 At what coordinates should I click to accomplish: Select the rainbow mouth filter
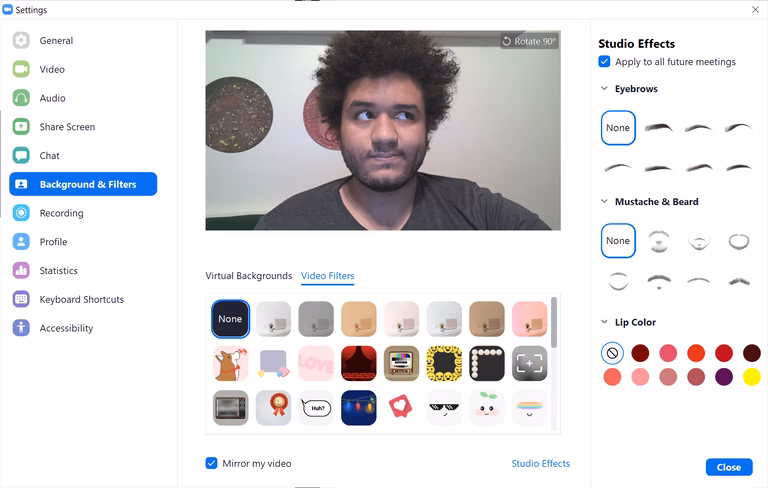click(529, 408)
